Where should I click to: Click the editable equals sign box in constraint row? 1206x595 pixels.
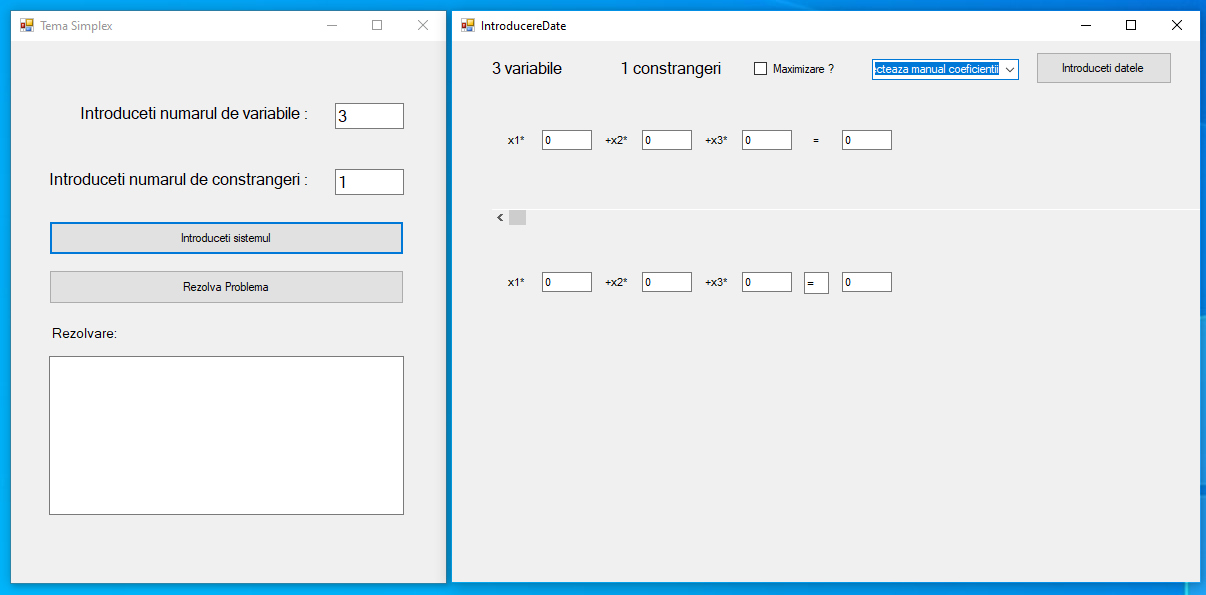point(816,283)
